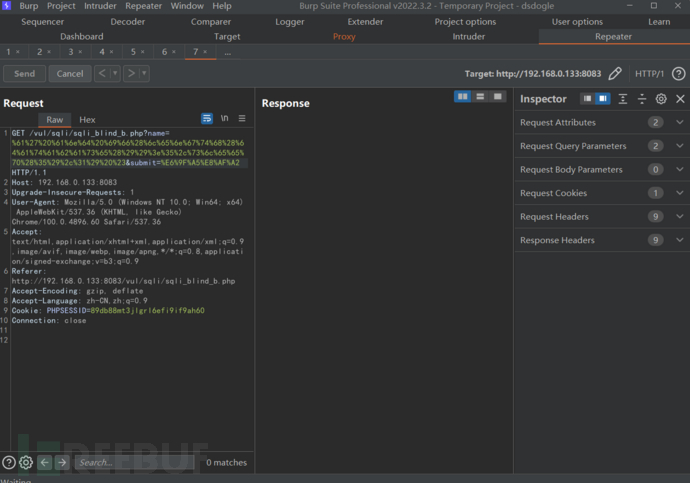This screenshot has width=690, height=483.
Task: Open the Extender tab
Action: pos(365,22)
